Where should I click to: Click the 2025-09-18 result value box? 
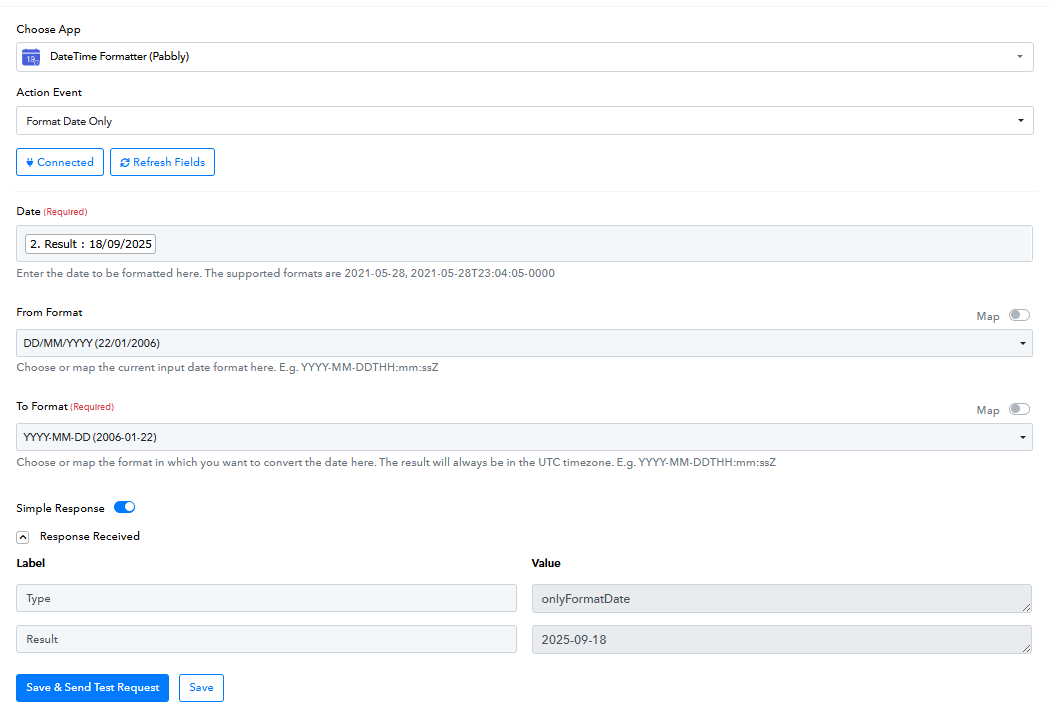(782, 640)
